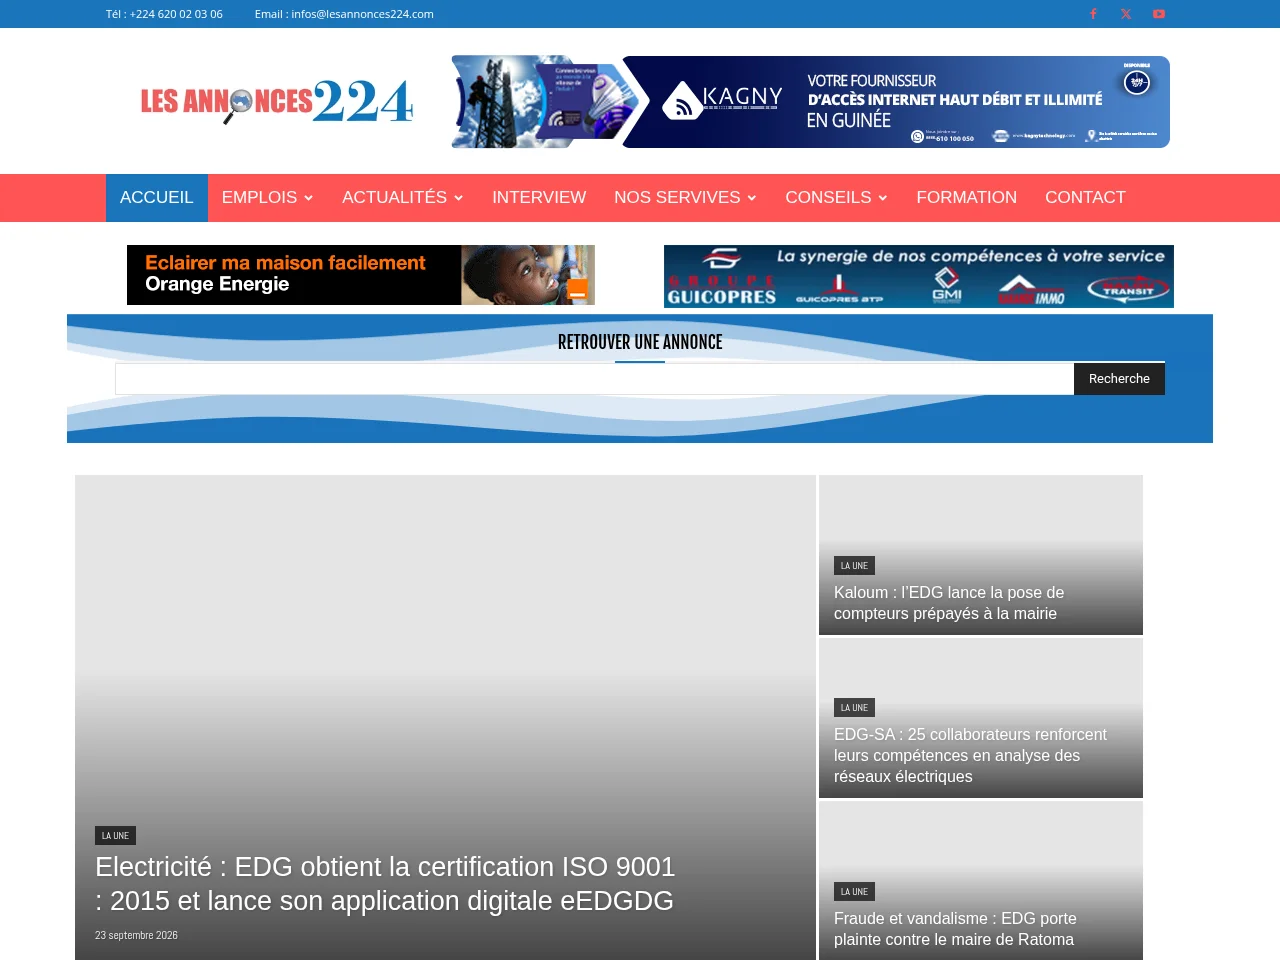Open the Orange Energie banner ad

361,275
